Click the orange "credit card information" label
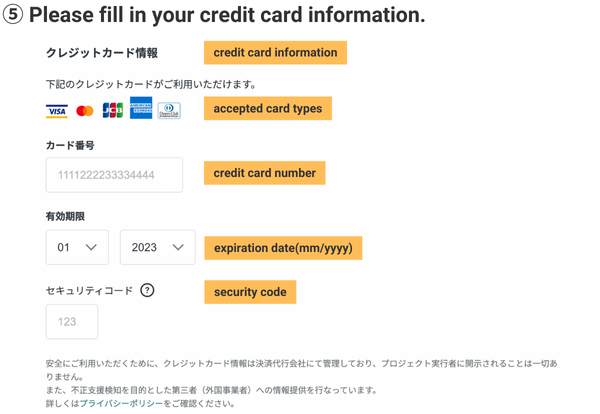600x414 pixels. pyautogui.click(x=275, y=52)
